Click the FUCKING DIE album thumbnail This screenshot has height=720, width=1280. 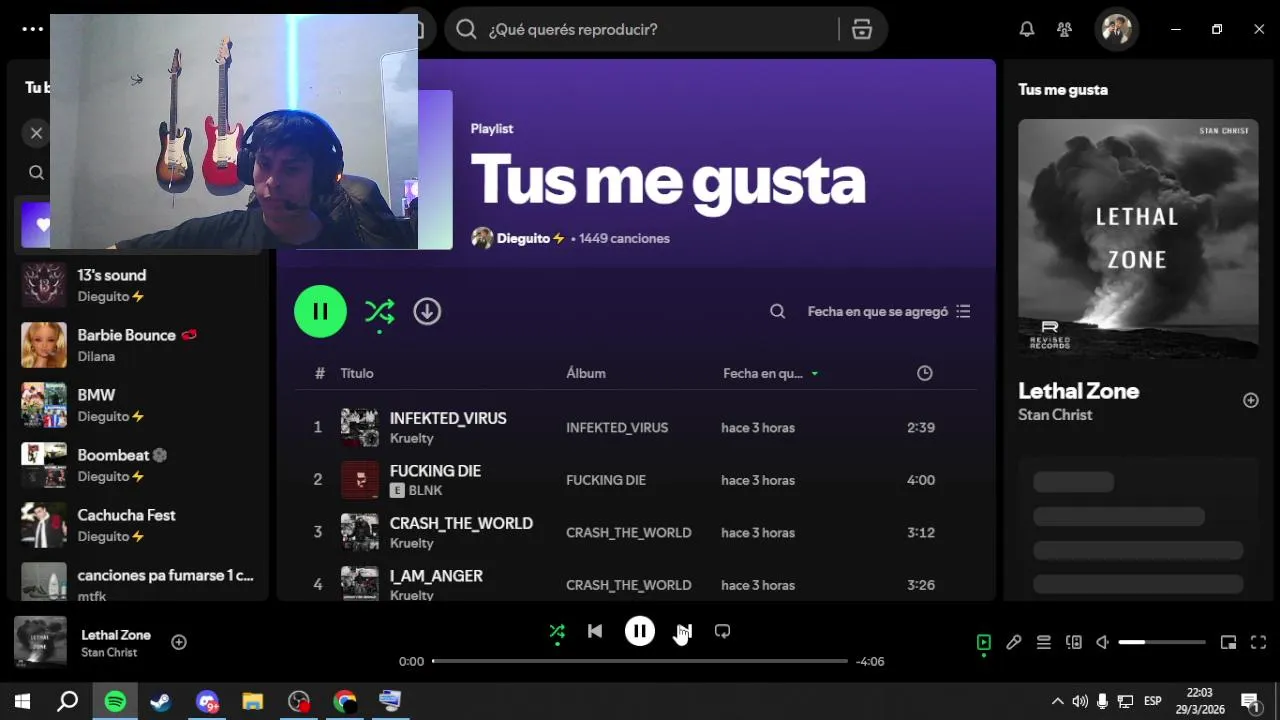360,480
